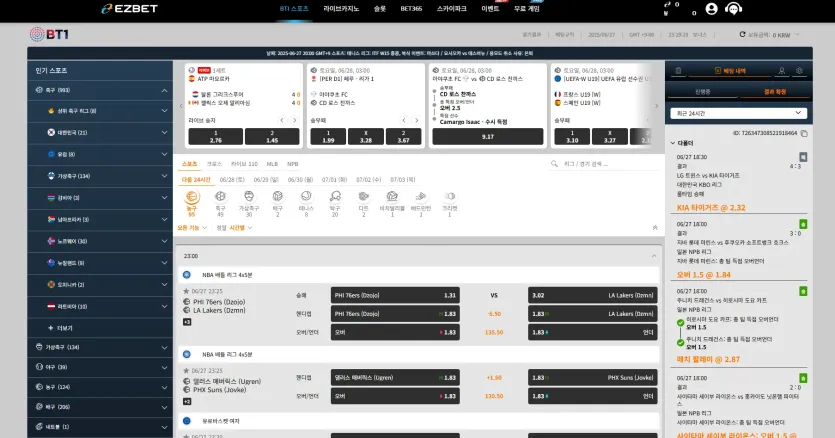Screen dimensions: 835x438
Task: Expand the 대한민국 (21) league list
Action: 165,132
